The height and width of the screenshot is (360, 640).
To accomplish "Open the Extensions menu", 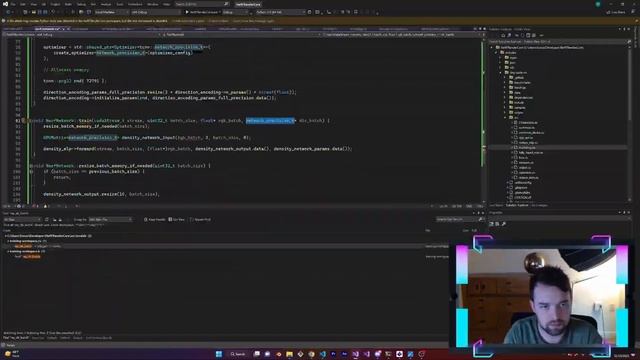I will [x=135, y=4].
